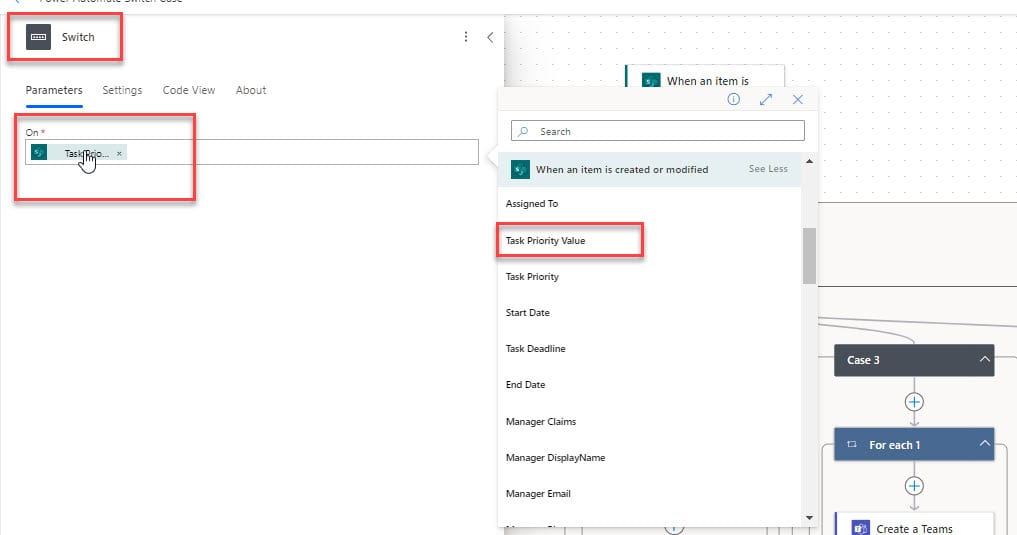Add an action below Case 3
Screen dimensions: 1017x535
click(x=914, y=402)
